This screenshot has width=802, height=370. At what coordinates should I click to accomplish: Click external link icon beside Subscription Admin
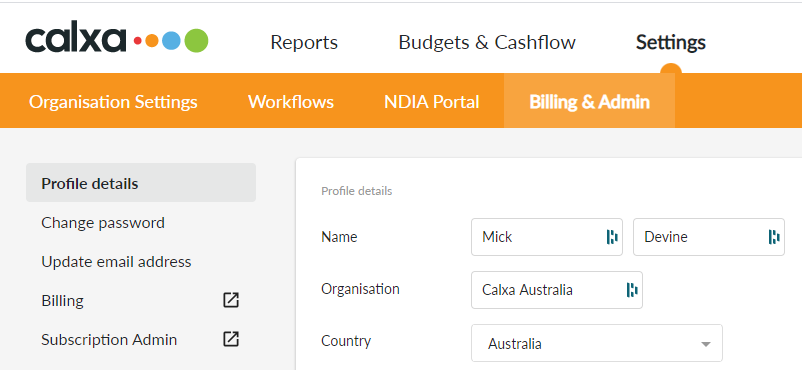point(231,339)
